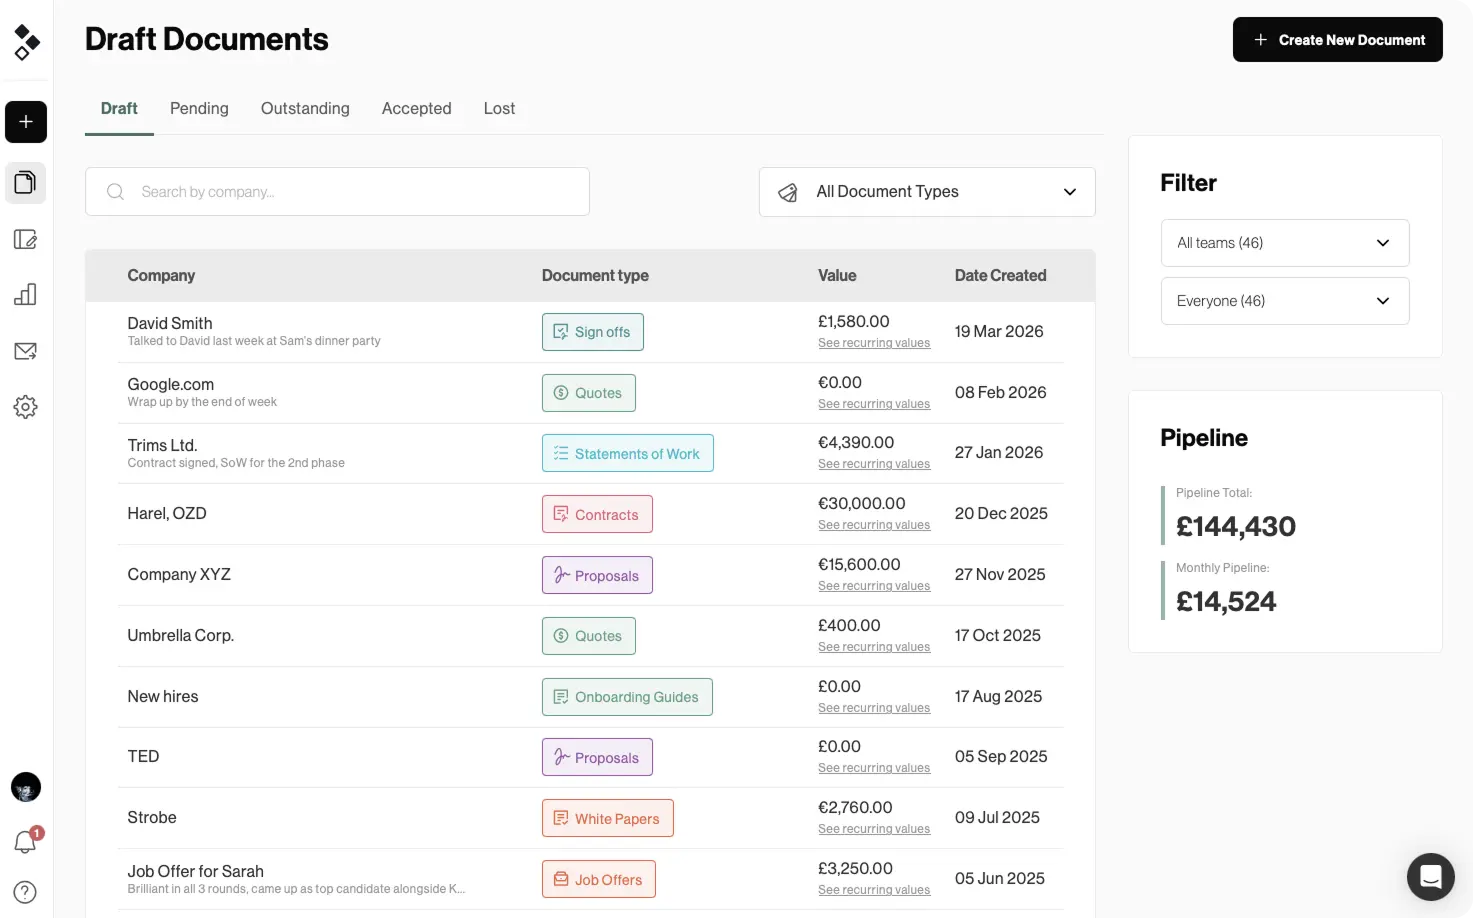Image resolution: width=1473 pixels, height=918 pixels.
Task: Switch to the Accepted tab
Action: tap(416, 109)
